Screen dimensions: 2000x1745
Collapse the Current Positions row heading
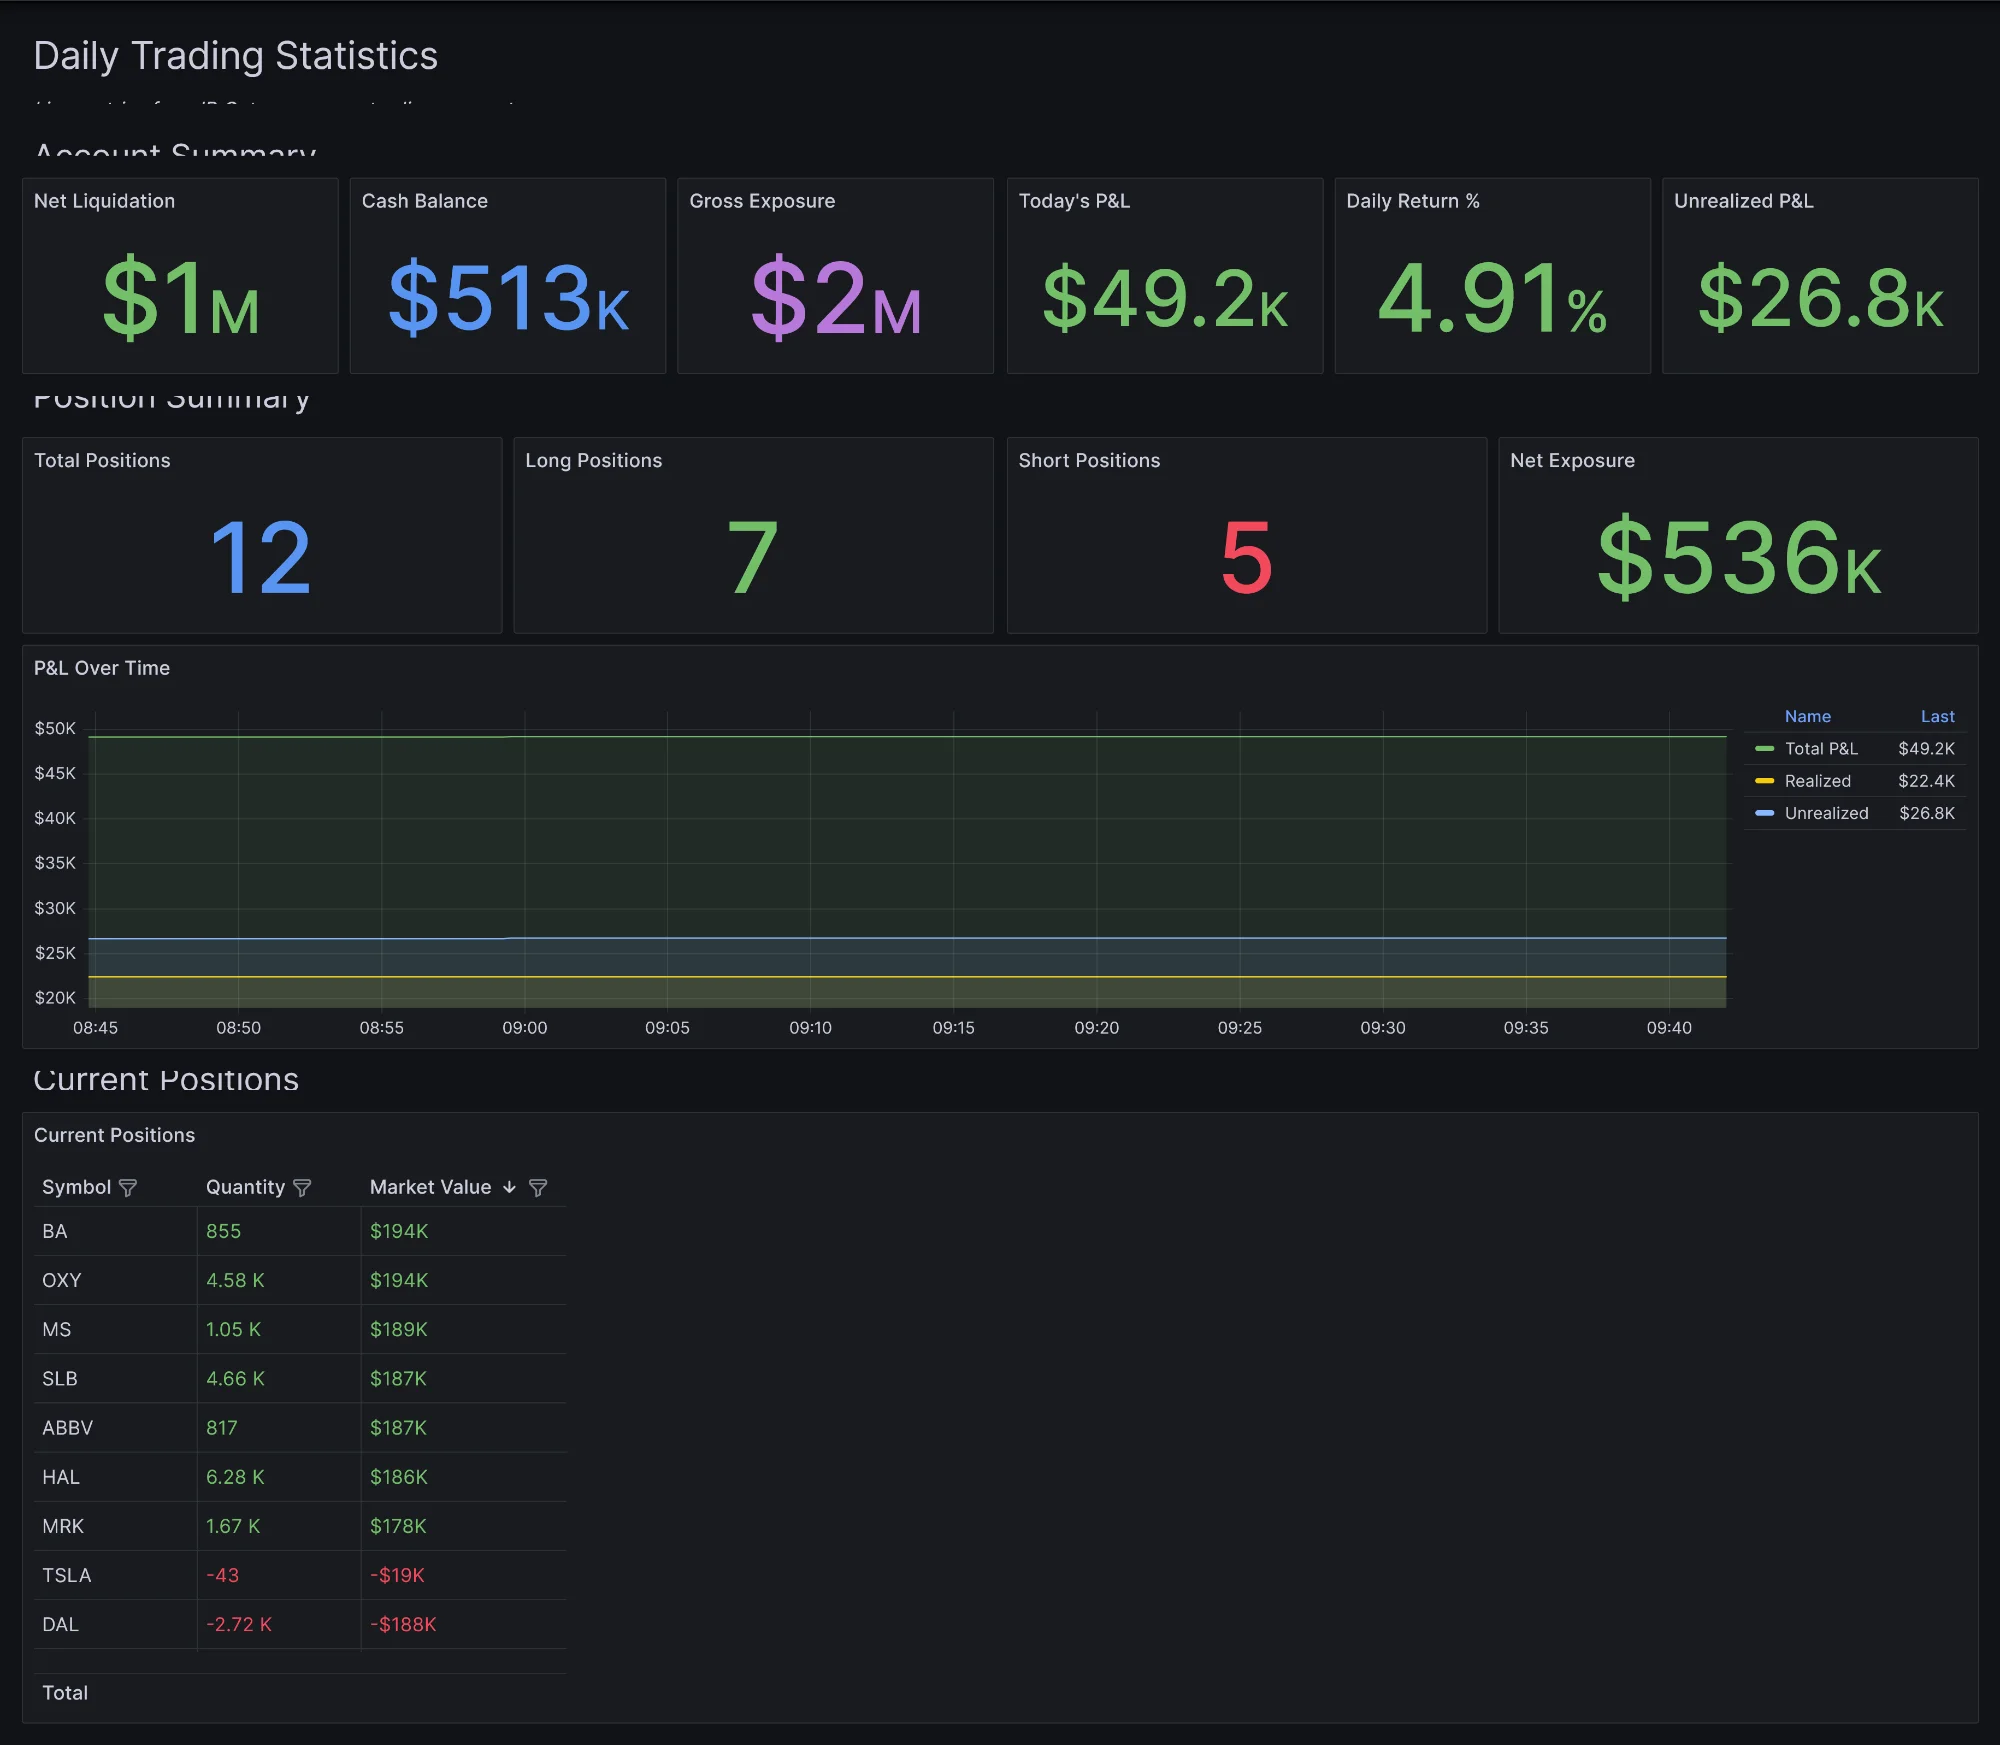click(166, 1080)
